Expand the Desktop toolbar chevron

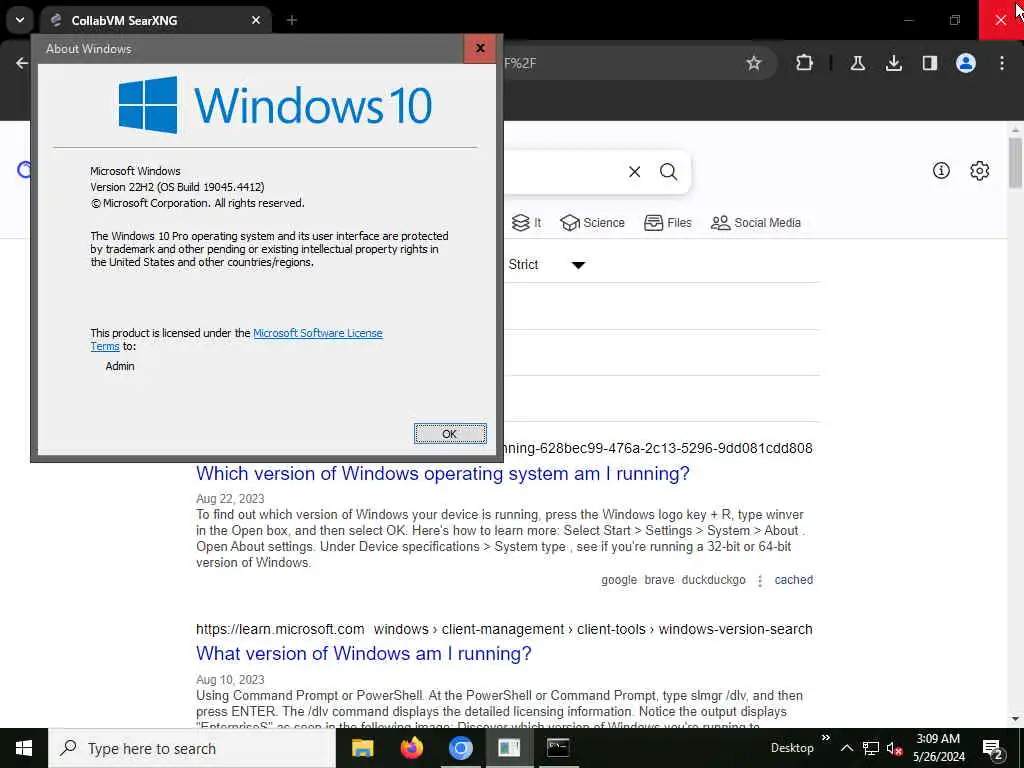[x=825, y=738]
